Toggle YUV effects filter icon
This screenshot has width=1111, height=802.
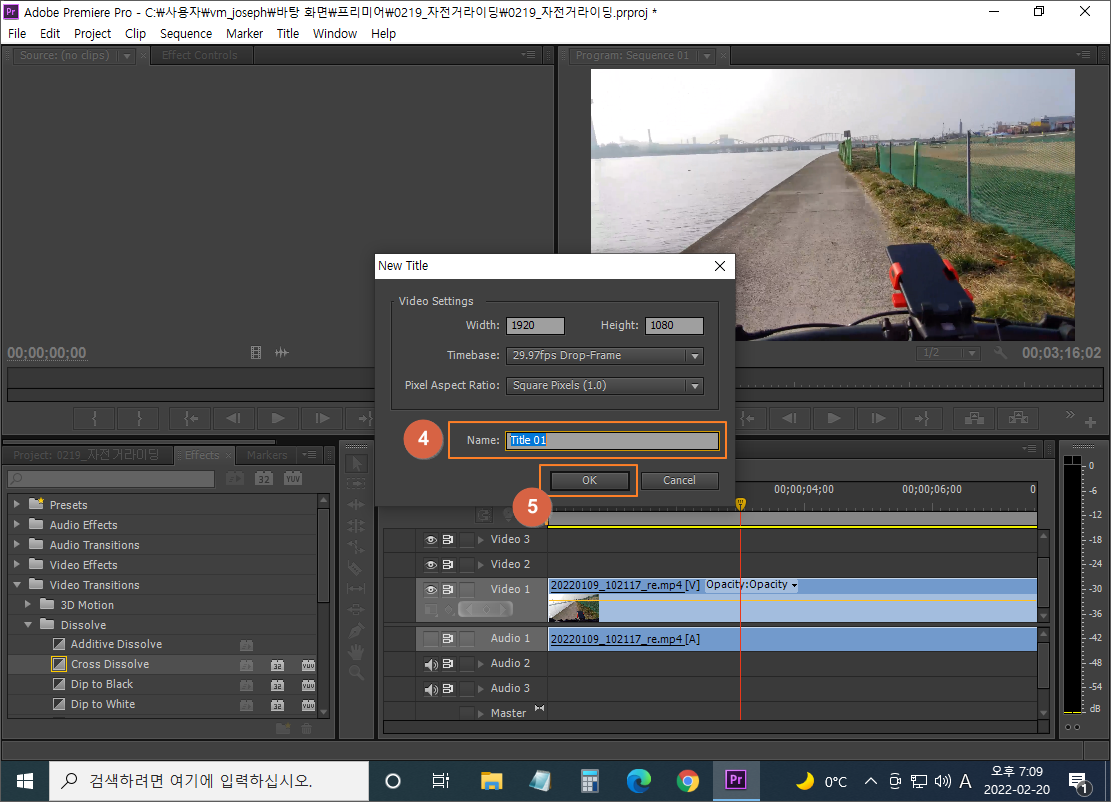tap(293, 478)
